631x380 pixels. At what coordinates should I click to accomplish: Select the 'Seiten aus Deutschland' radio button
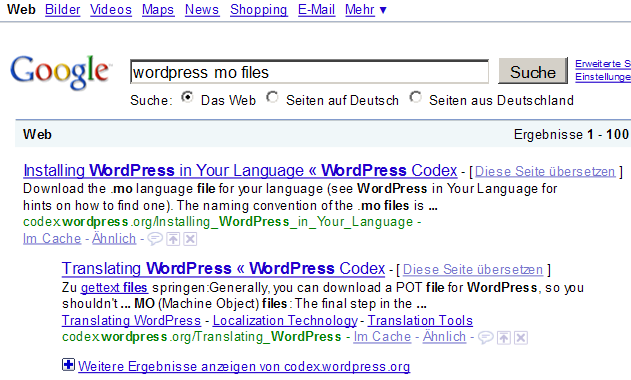(415, 97)
